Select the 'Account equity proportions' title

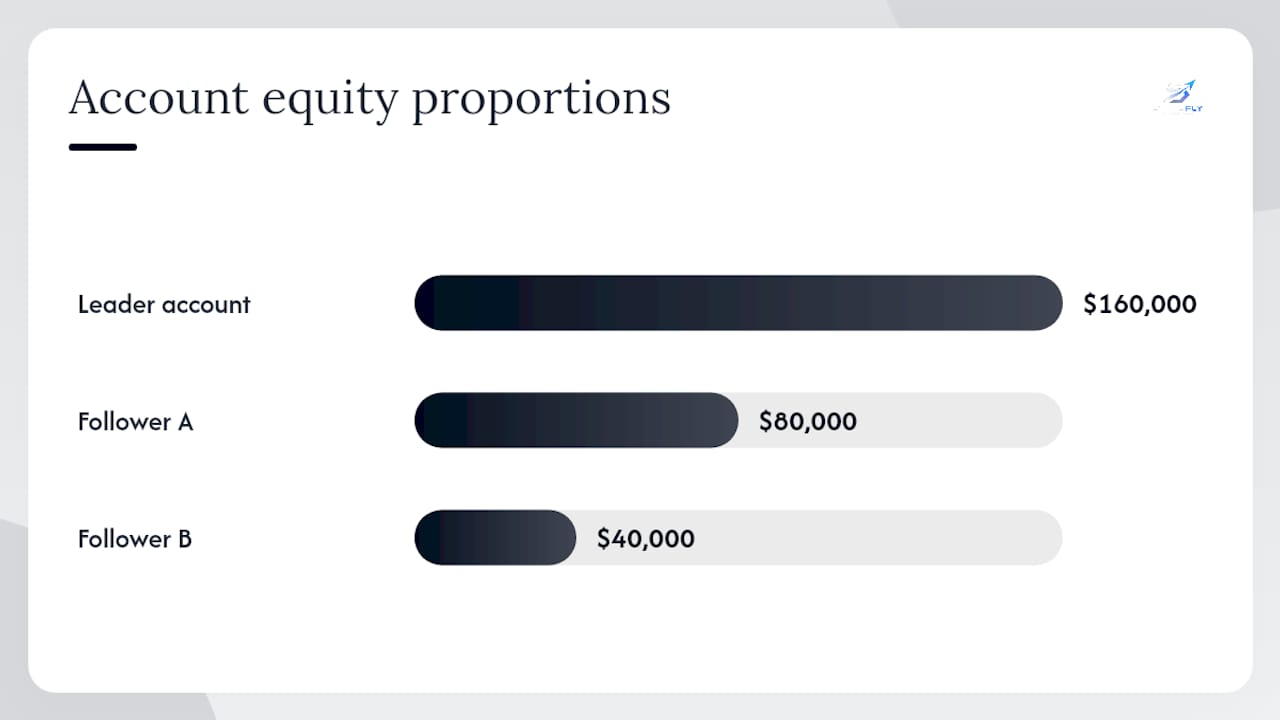(370, 98)
